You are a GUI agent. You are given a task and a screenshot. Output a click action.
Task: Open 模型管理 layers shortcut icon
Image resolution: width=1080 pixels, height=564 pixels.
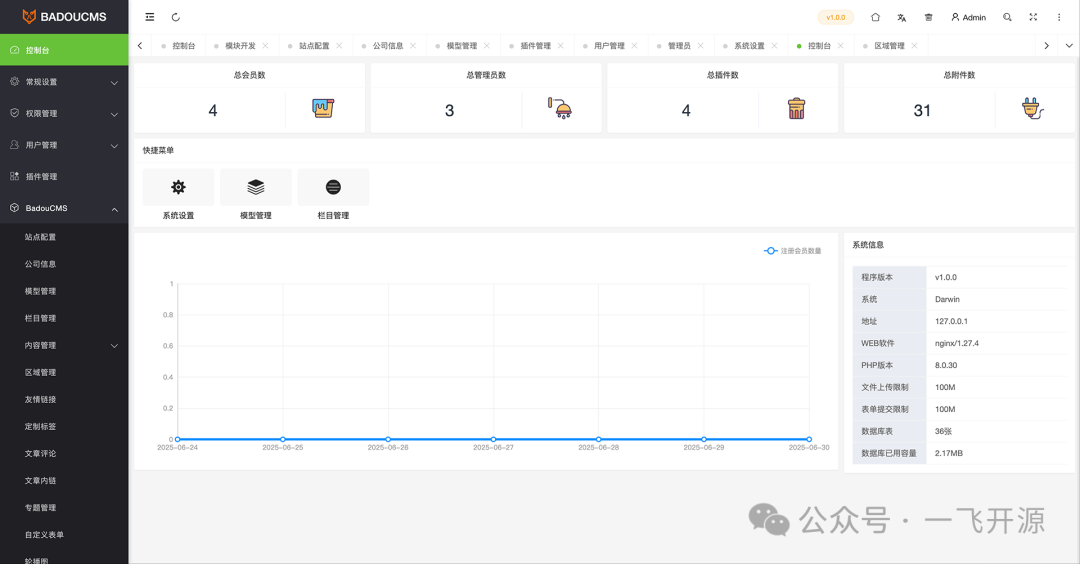(x=256, y=187)
